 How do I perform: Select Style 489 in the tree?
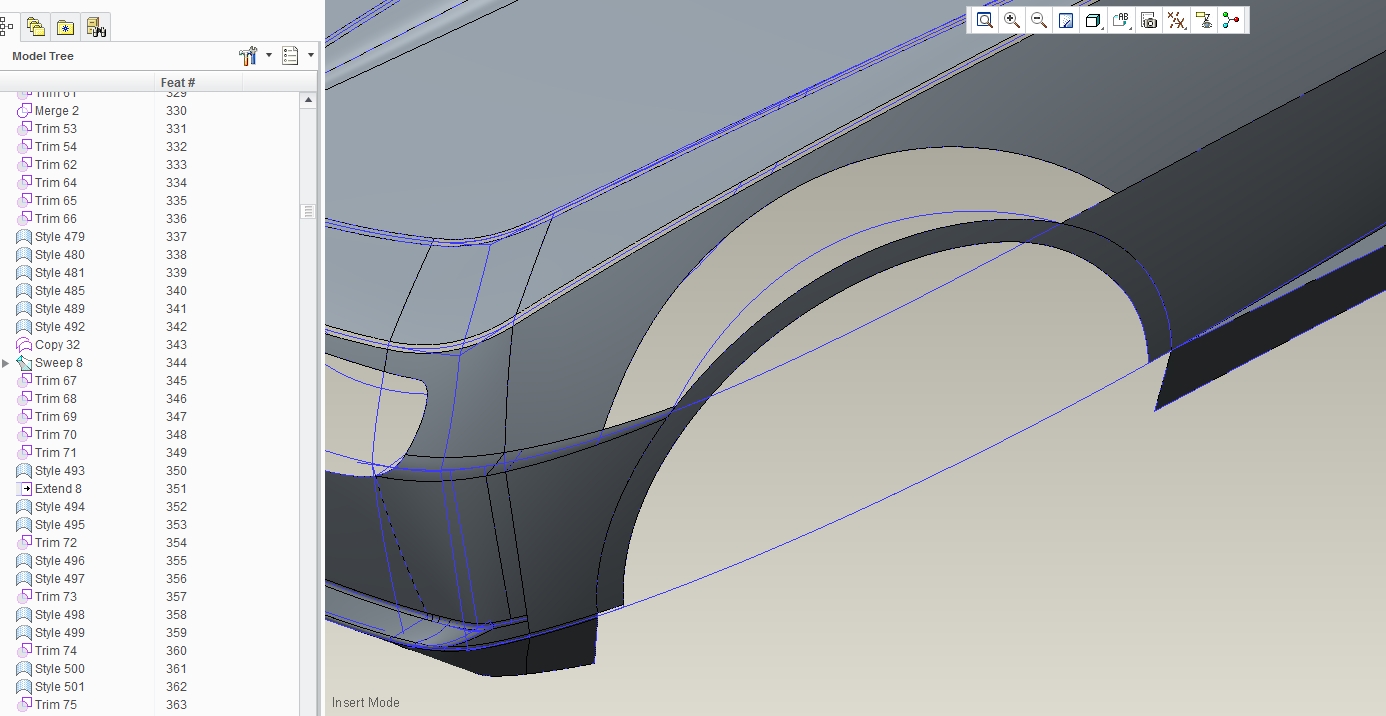pos(60,309)
